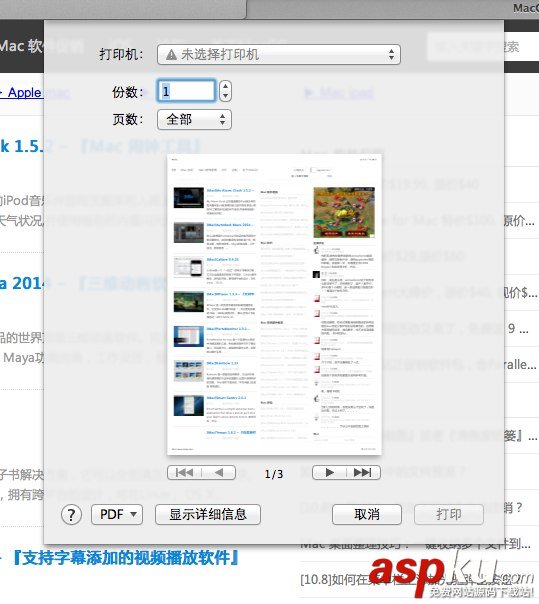Open the PDF options dropdown
This screenshot has height=604, width=539.
tap(117, 514)
